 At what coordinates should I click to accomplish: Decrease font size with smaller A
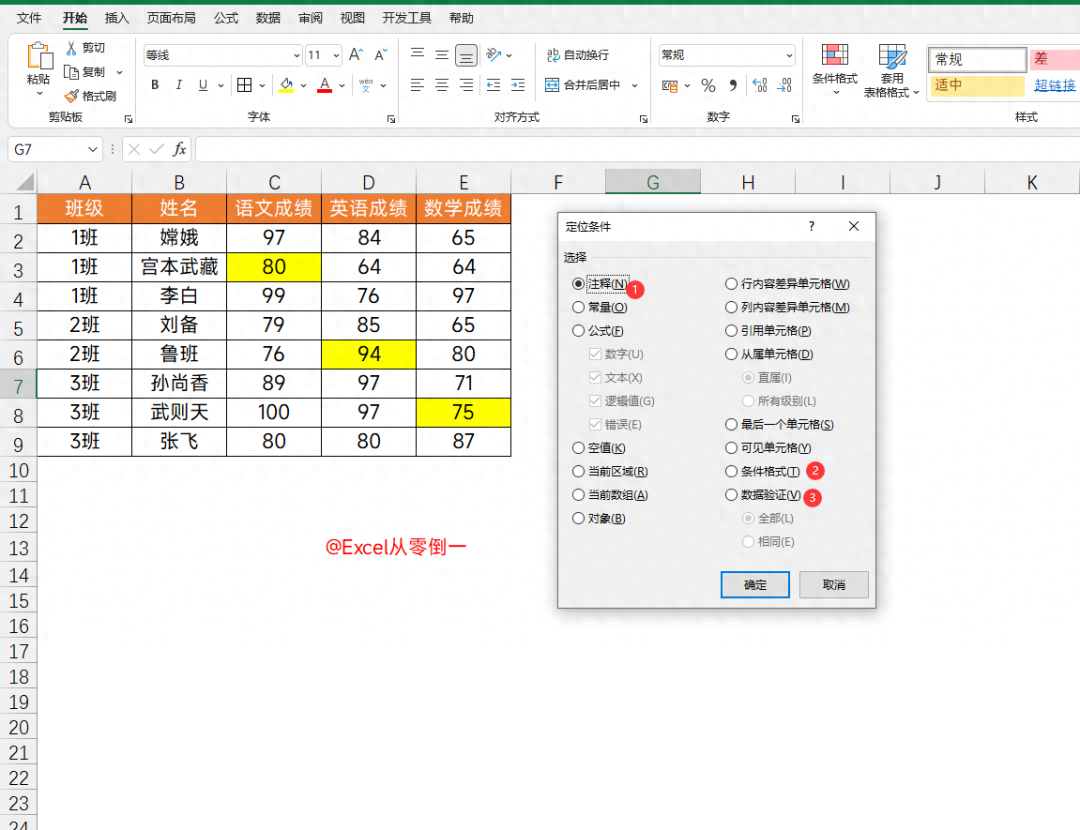click(380, 54)
